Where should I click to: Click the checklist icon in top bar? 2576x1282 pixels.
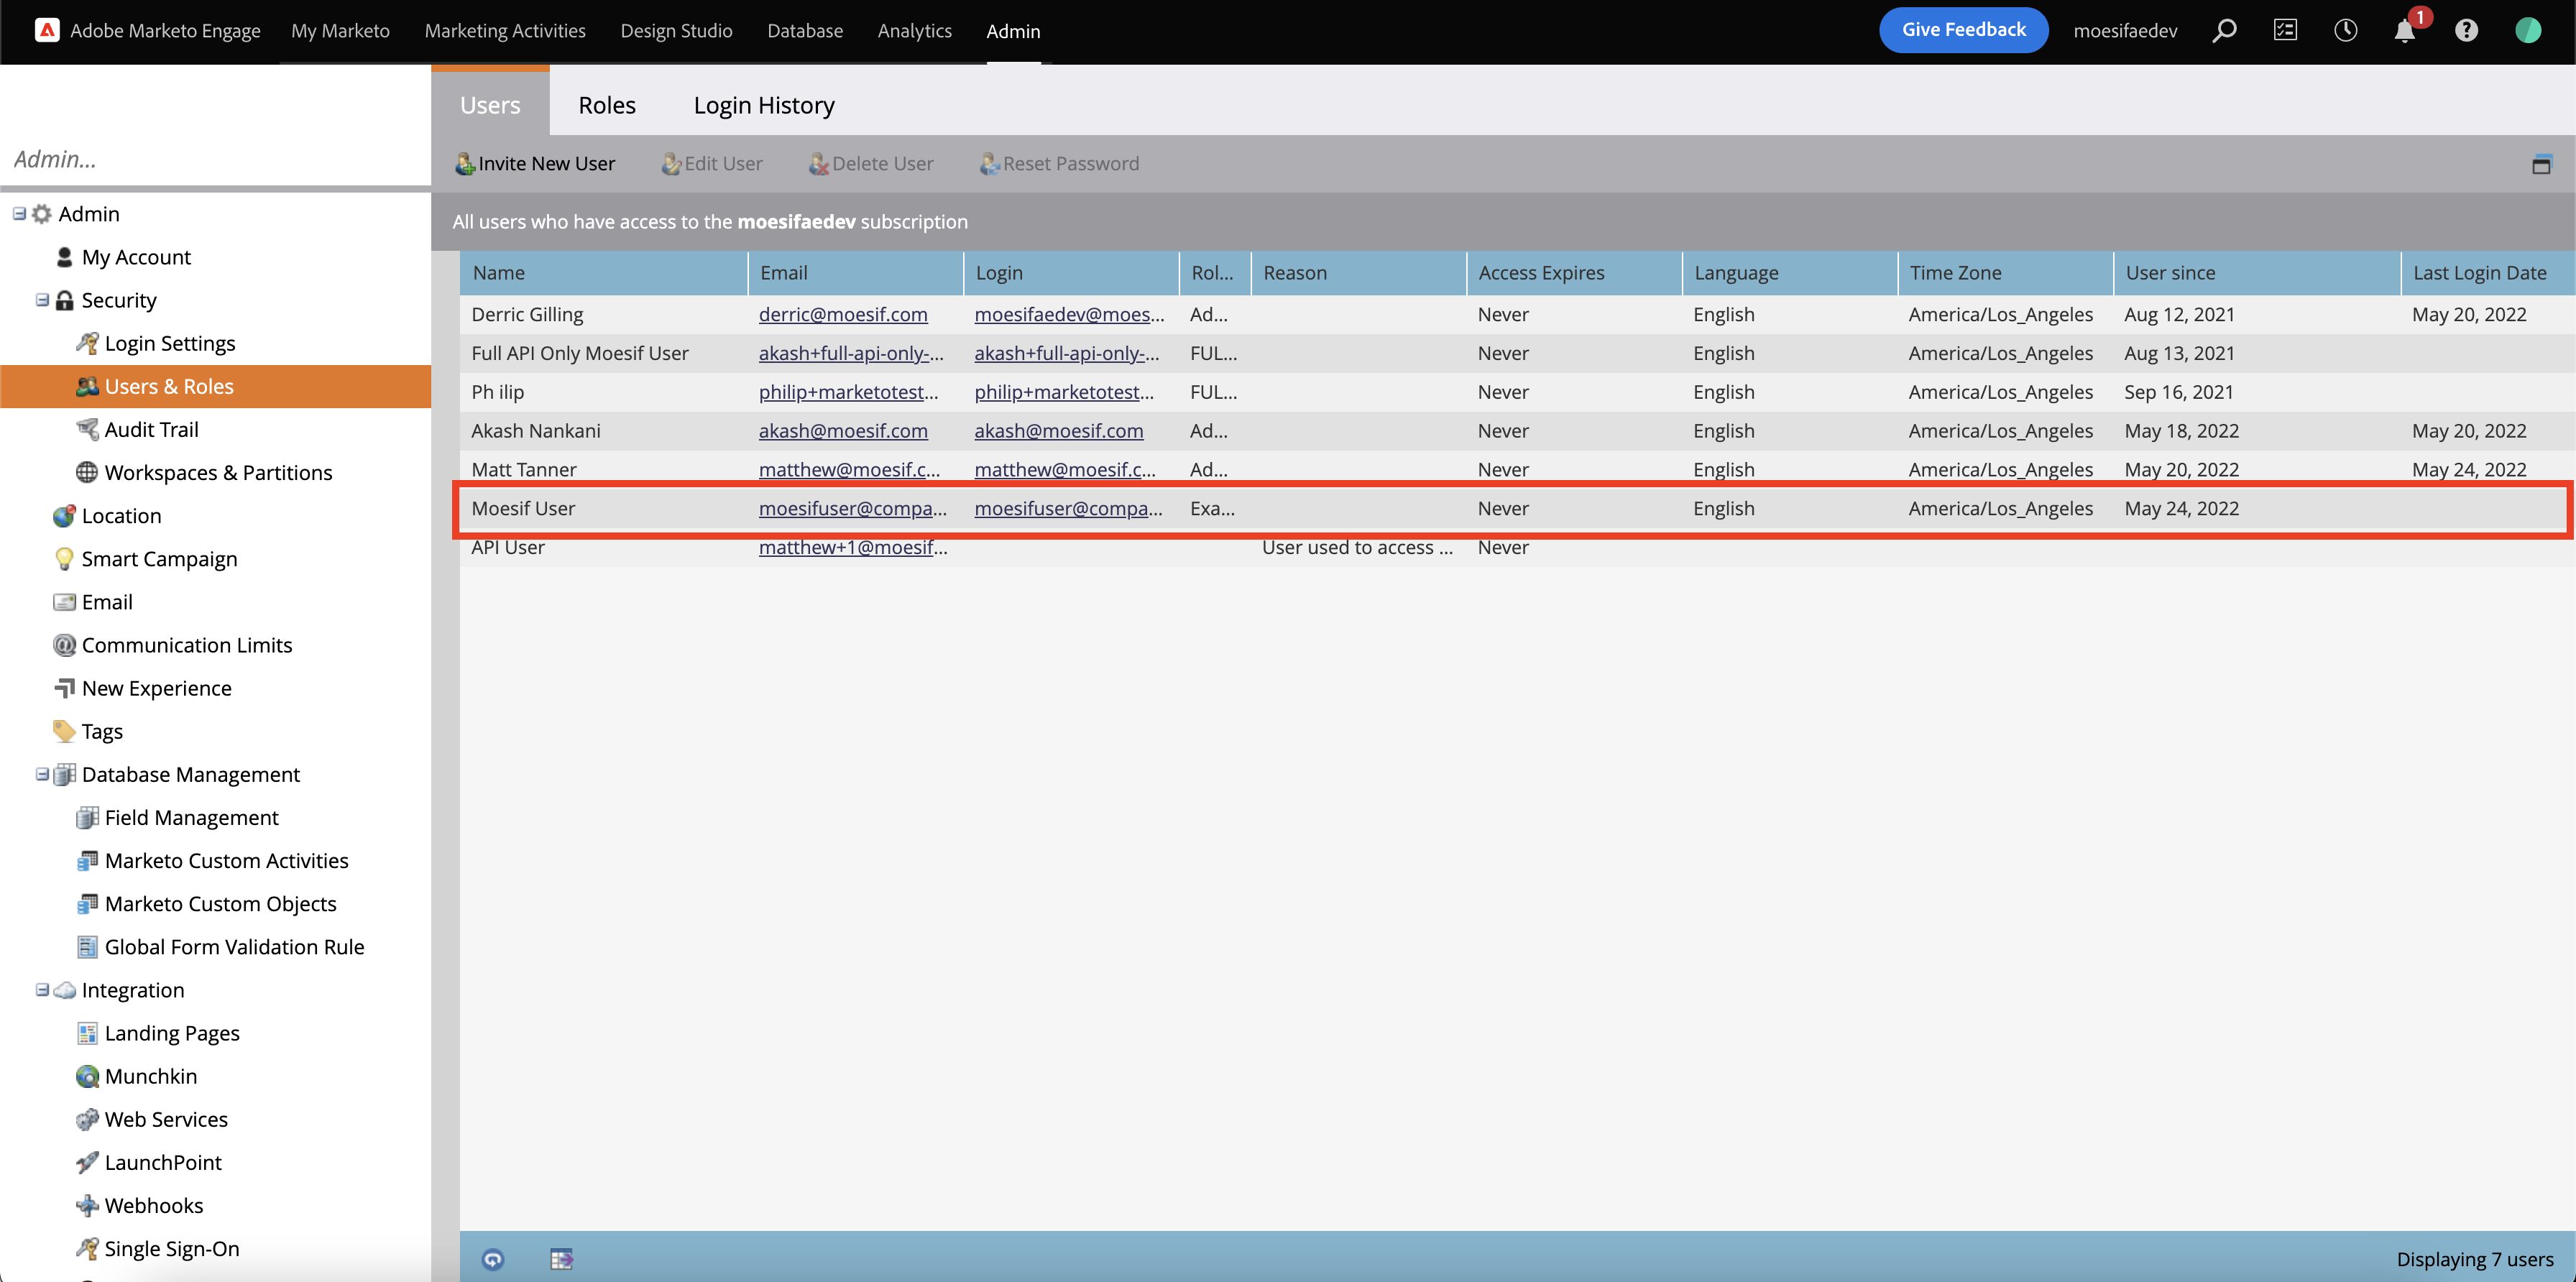click(2285, 31)
